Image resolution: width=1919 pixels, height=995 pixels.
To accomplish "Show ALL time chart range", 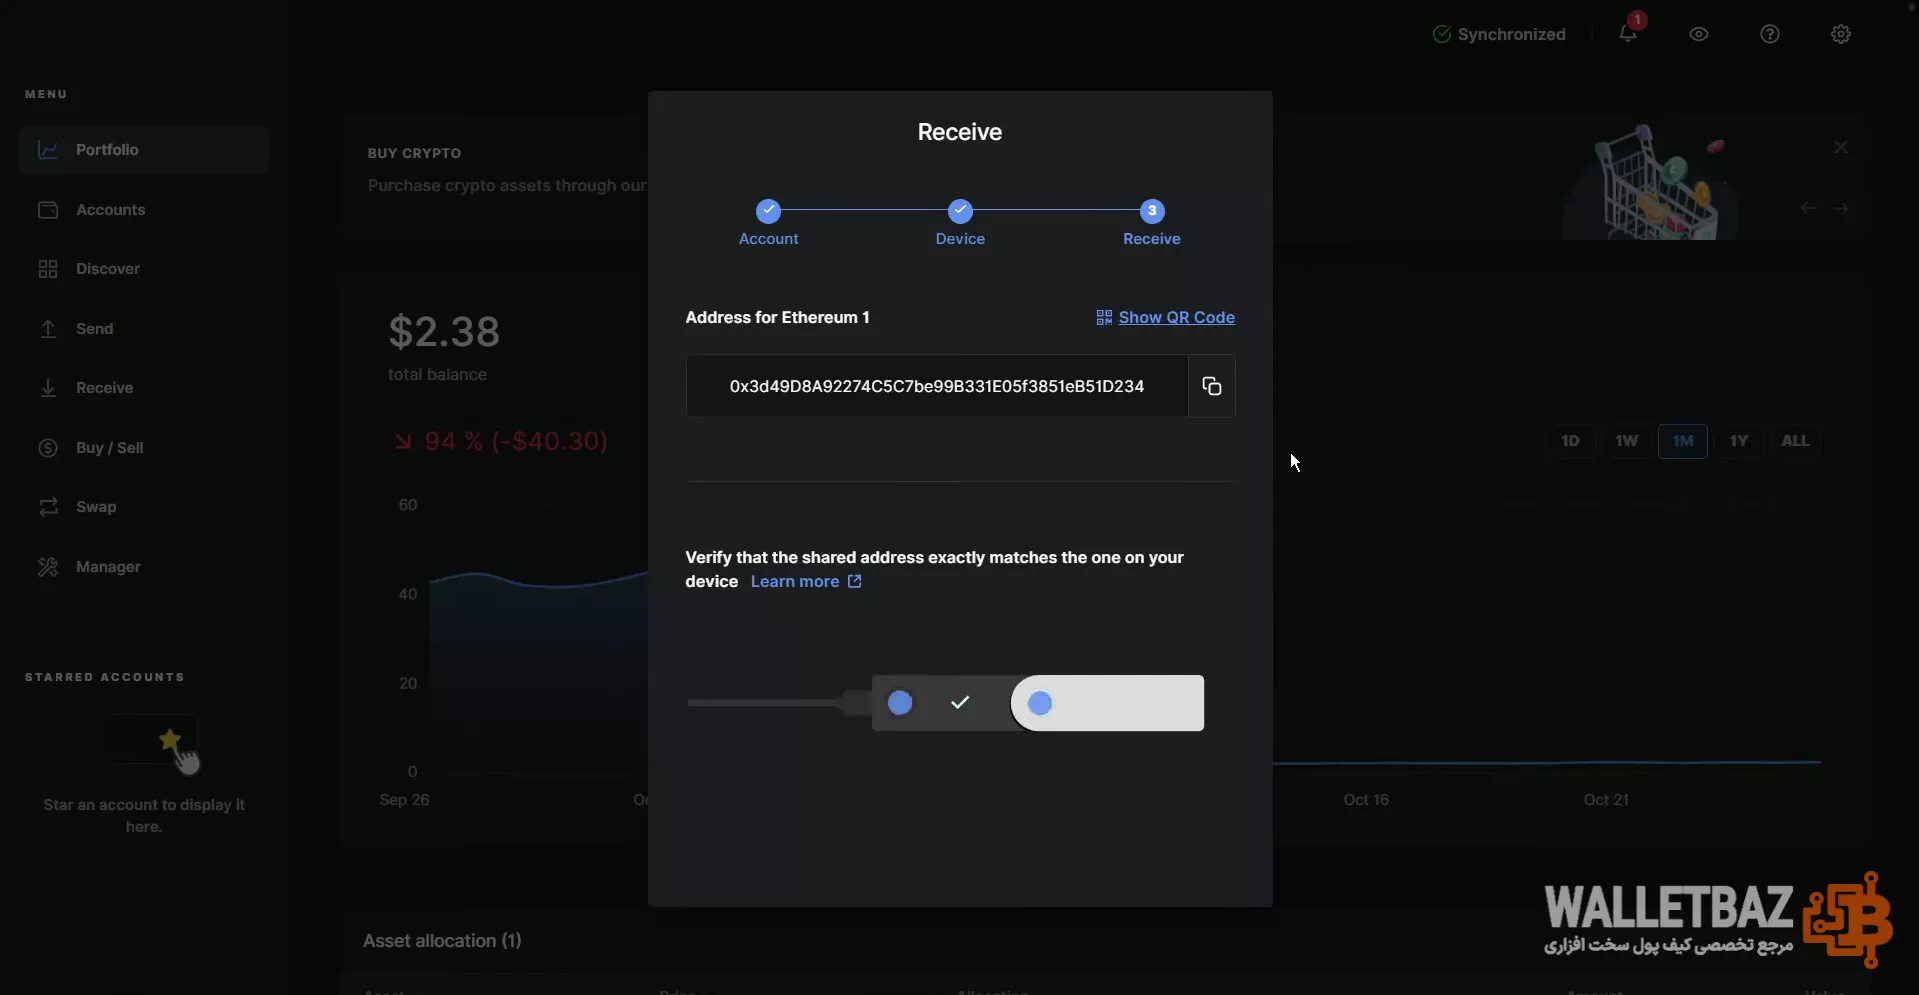I will [x=1795, y=441].
